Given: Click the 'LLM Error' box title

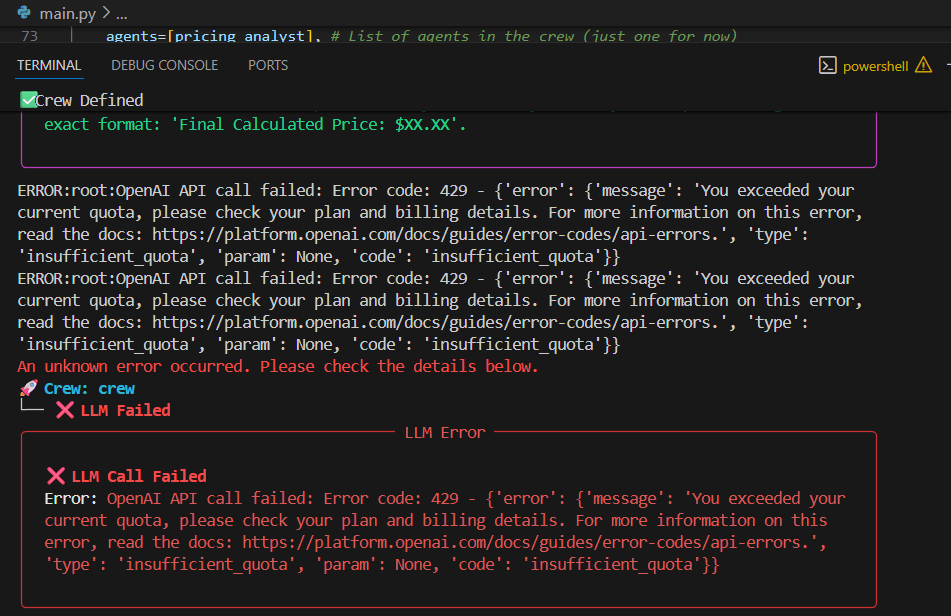Looking at the screenshot, I should 445,433.
